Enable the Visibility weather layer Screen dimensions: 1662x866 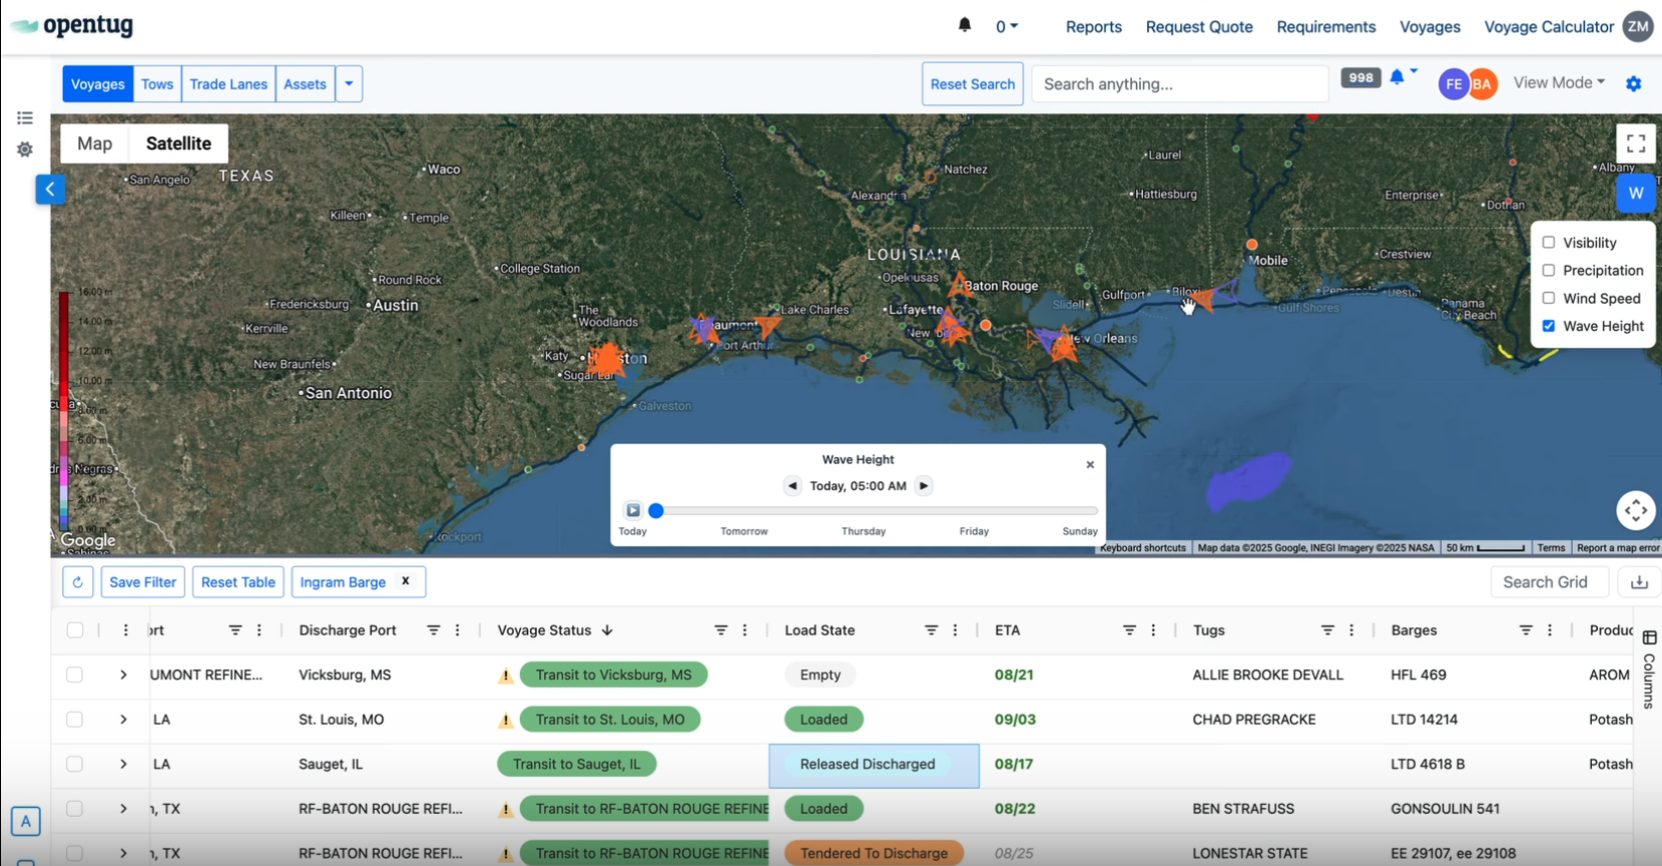[x=1548, y=242]
